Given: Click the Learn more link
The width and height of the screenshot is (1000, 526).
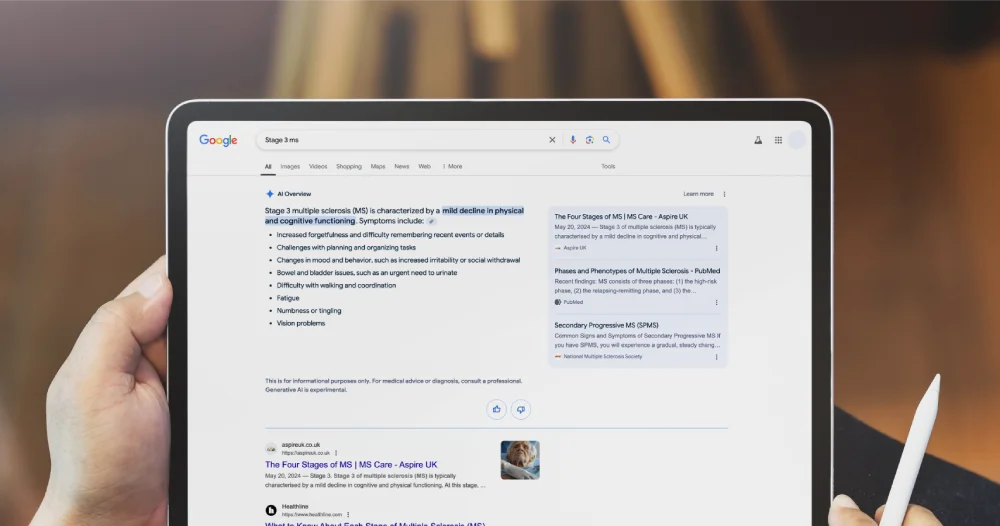Looking at the screenshot, I should [x=698, y=194].
